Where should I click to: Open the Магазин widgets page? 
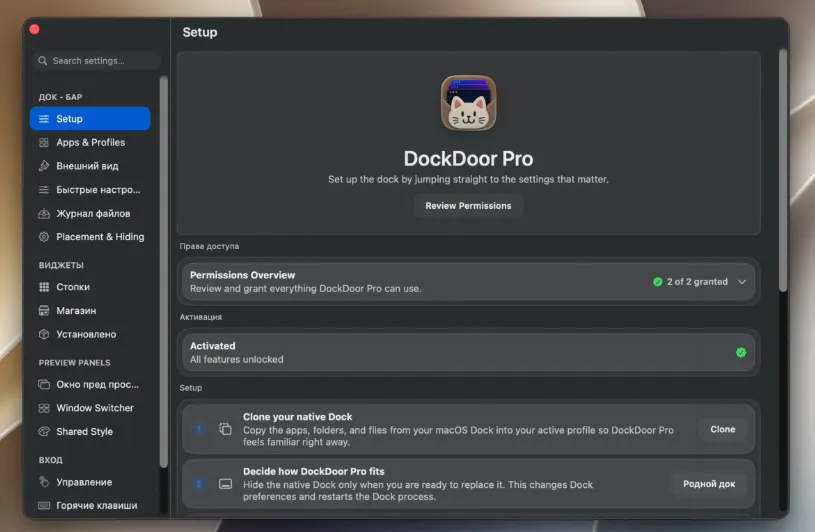90,311
